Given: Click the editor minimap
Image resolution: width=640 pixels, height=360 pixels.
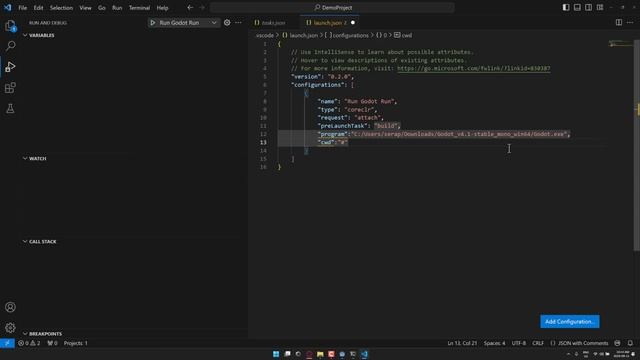Looking at the screenshot, I should (x=620, y=43).
